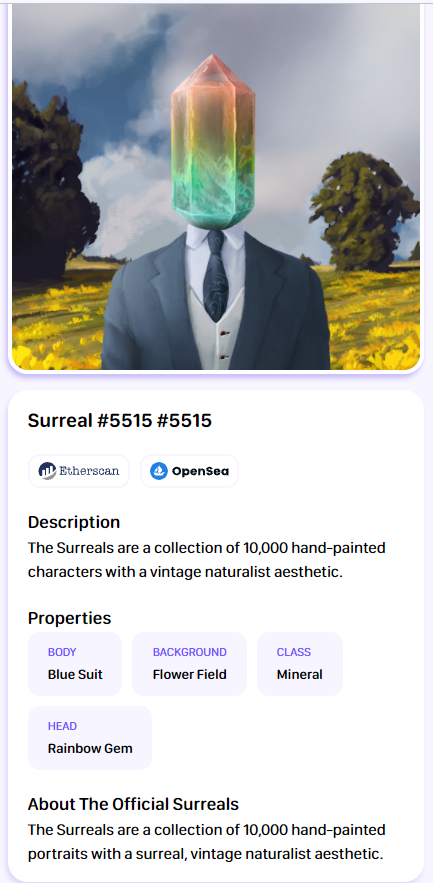
Task: Select the Rainbow Gem head property
Action: (90, 738)
